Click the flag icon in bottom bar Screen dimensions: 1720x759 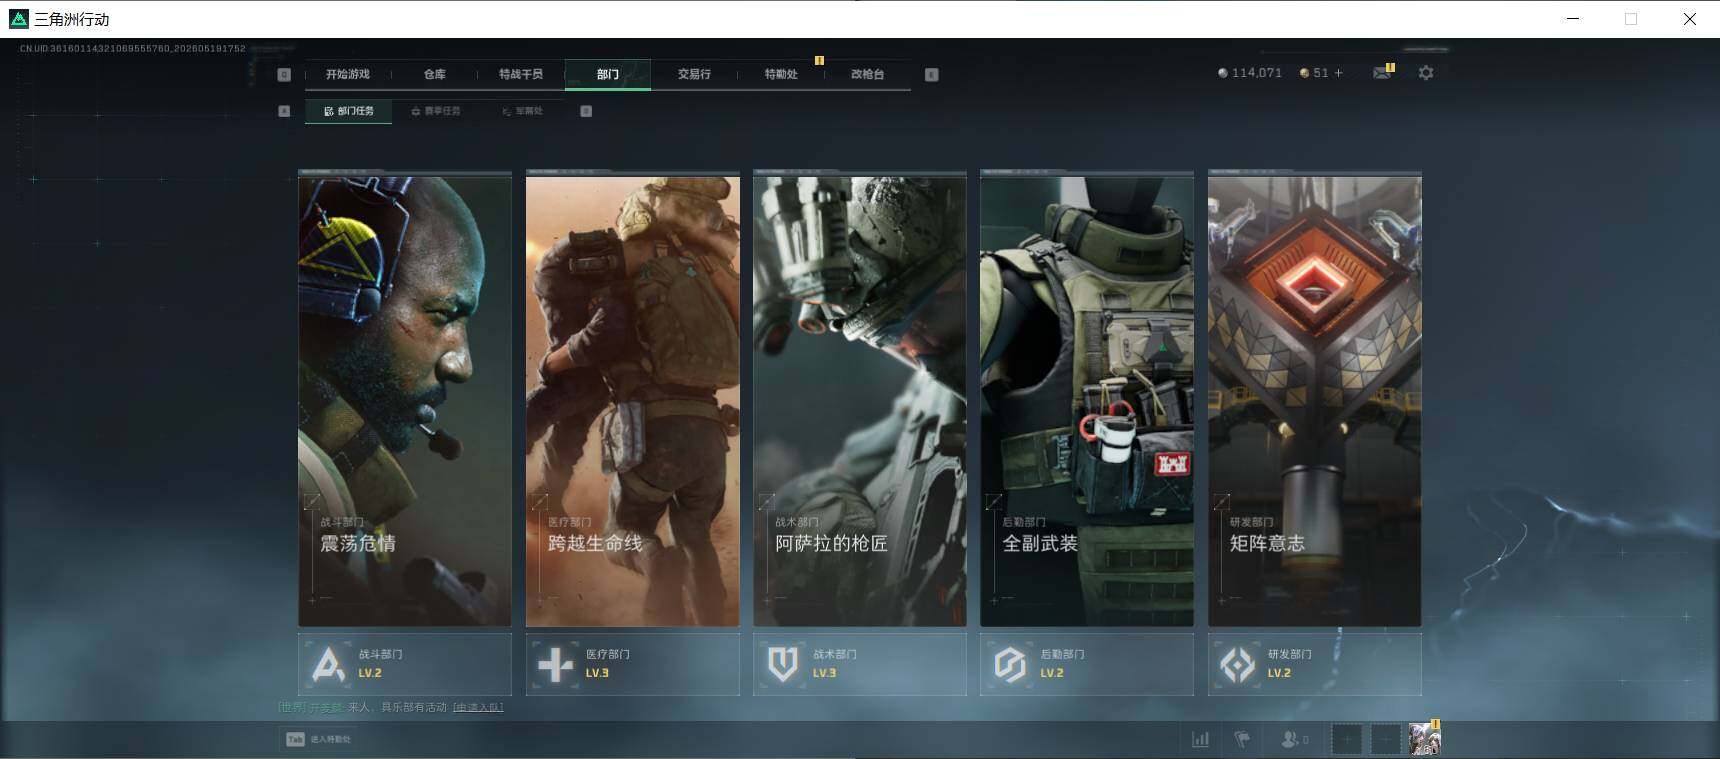click(1242, 739)
